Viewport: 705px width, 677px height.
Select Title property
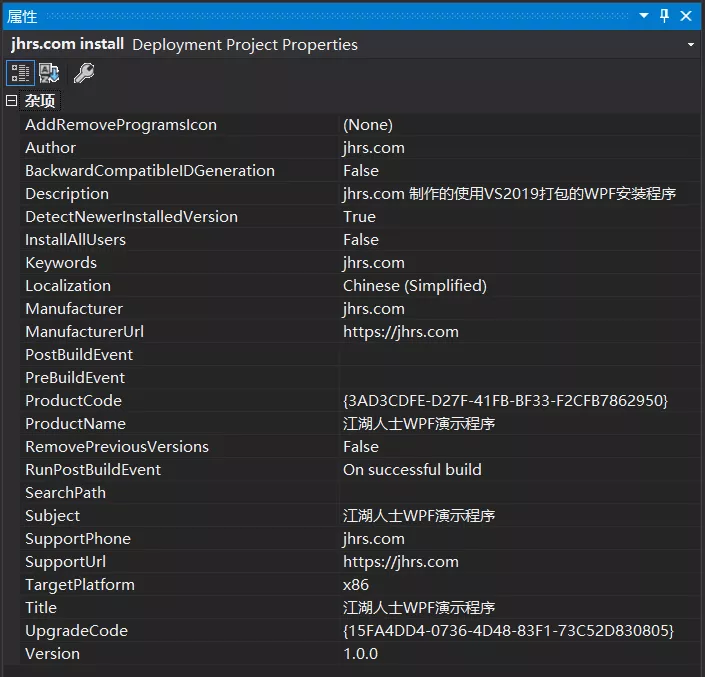[x=41, y=607]
